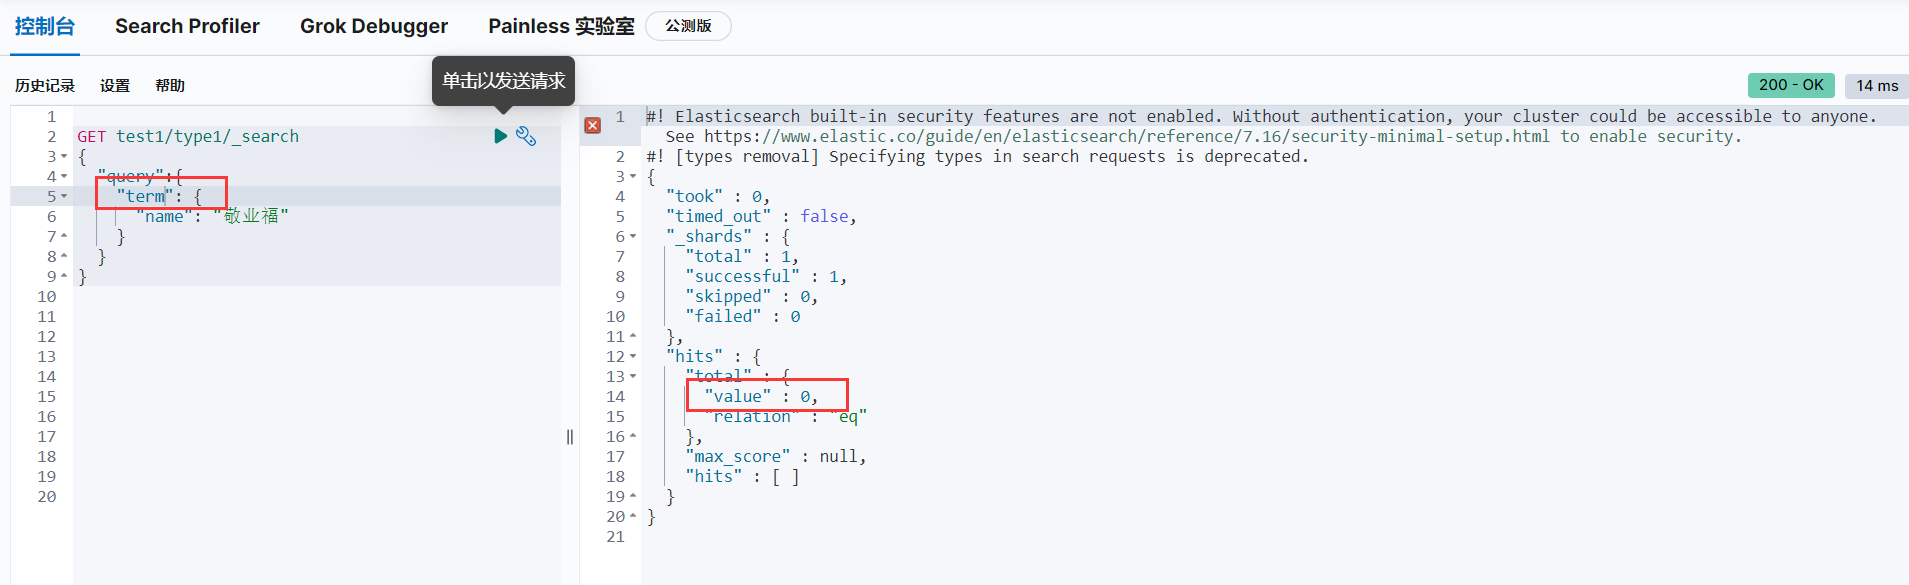Screen dimensions: 1909x585
Task: Open 设置 settings
Action: (x=115, y=86)
